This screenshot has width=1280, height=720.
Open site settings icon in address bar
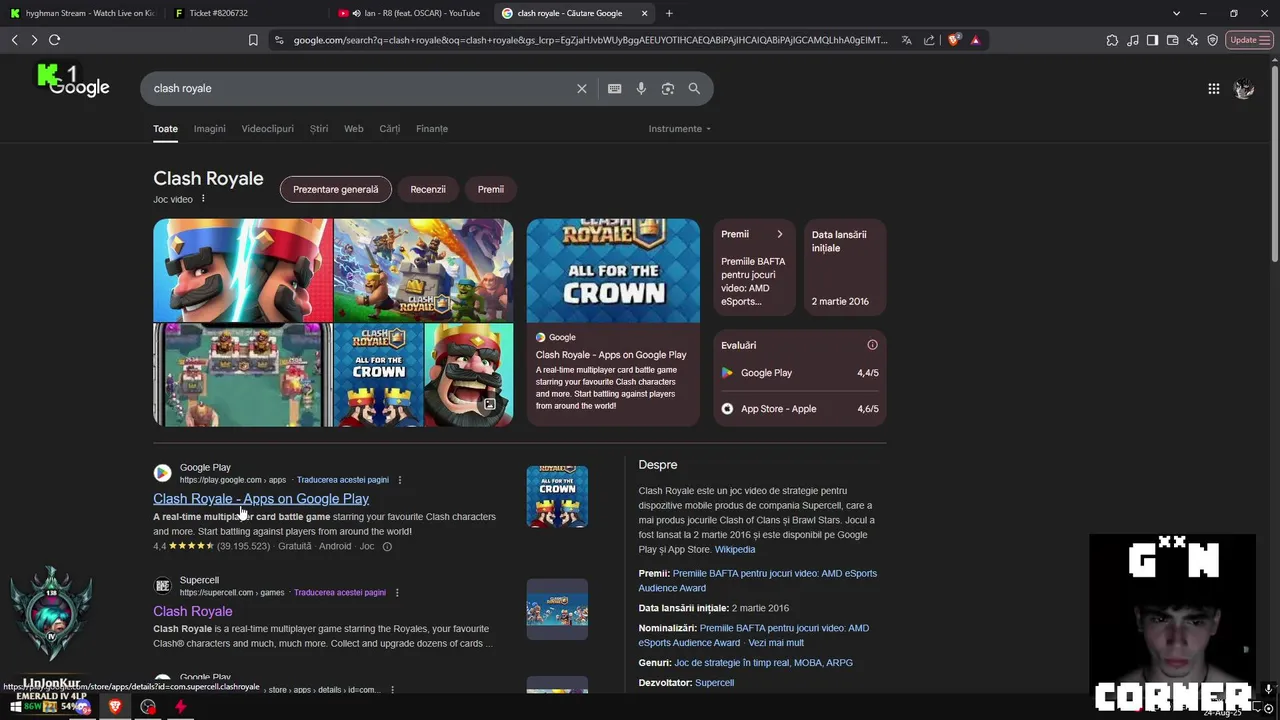pos(279,40)
